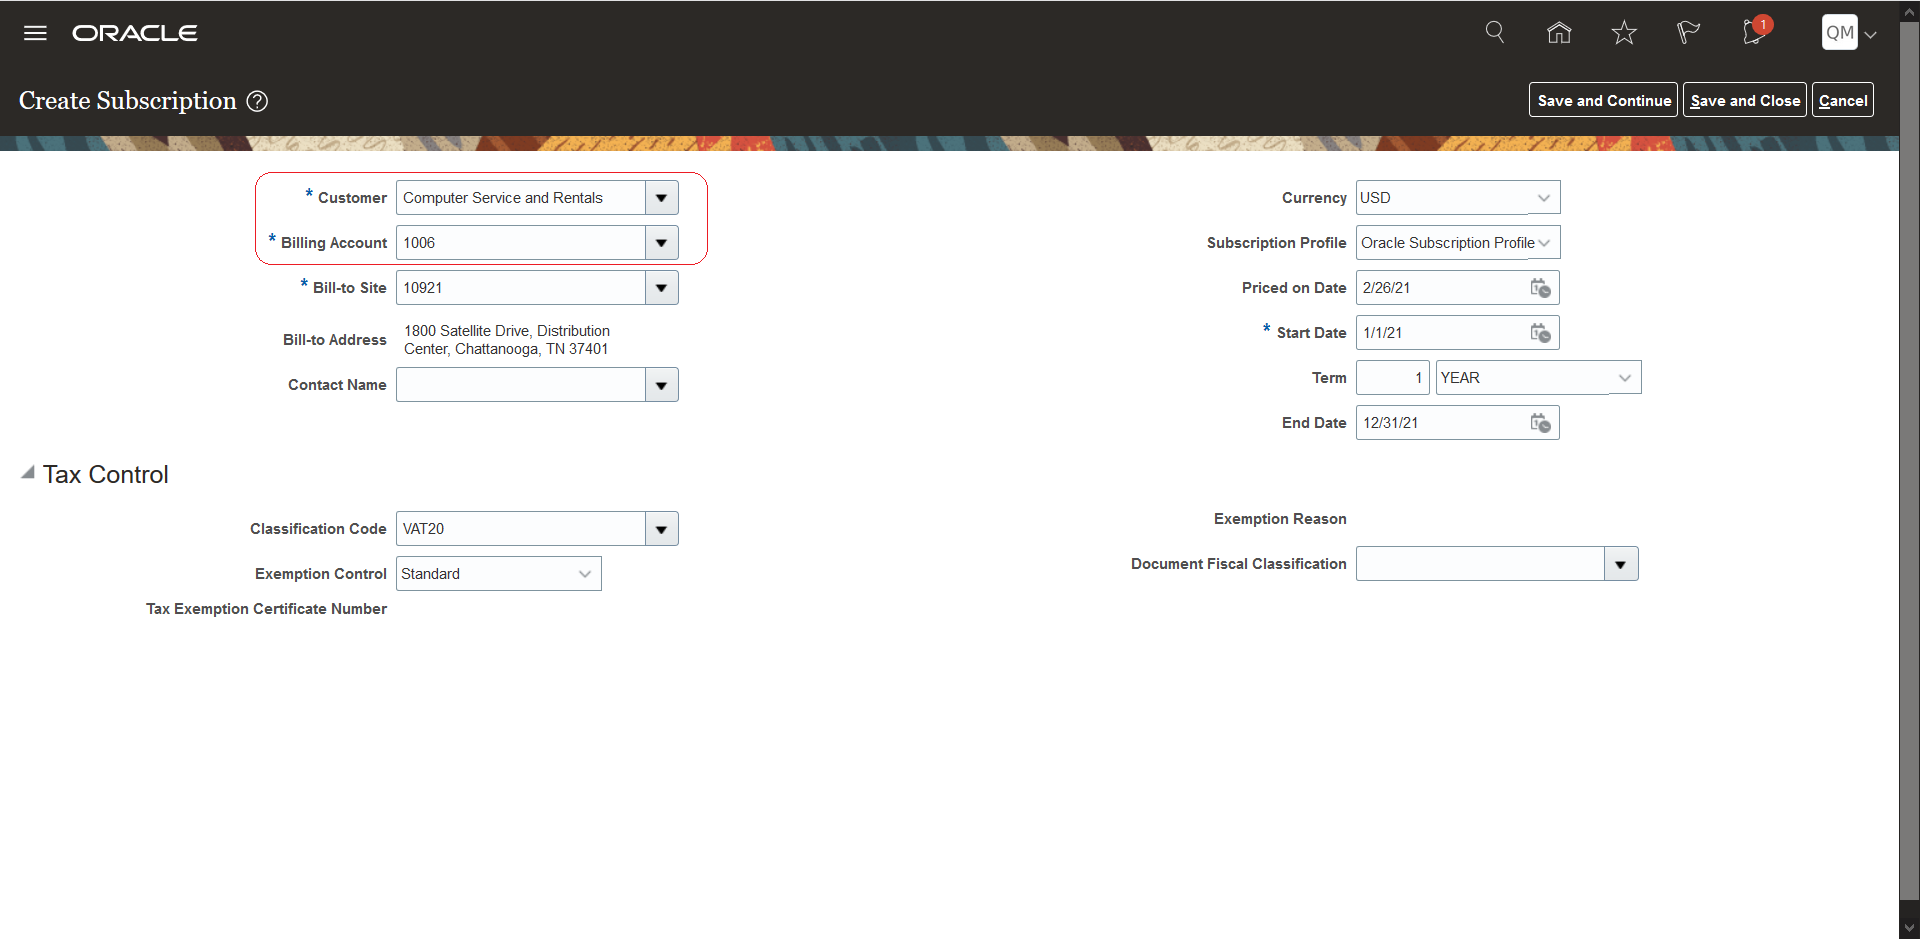Click Save and Continue button

click(1603, 100)
